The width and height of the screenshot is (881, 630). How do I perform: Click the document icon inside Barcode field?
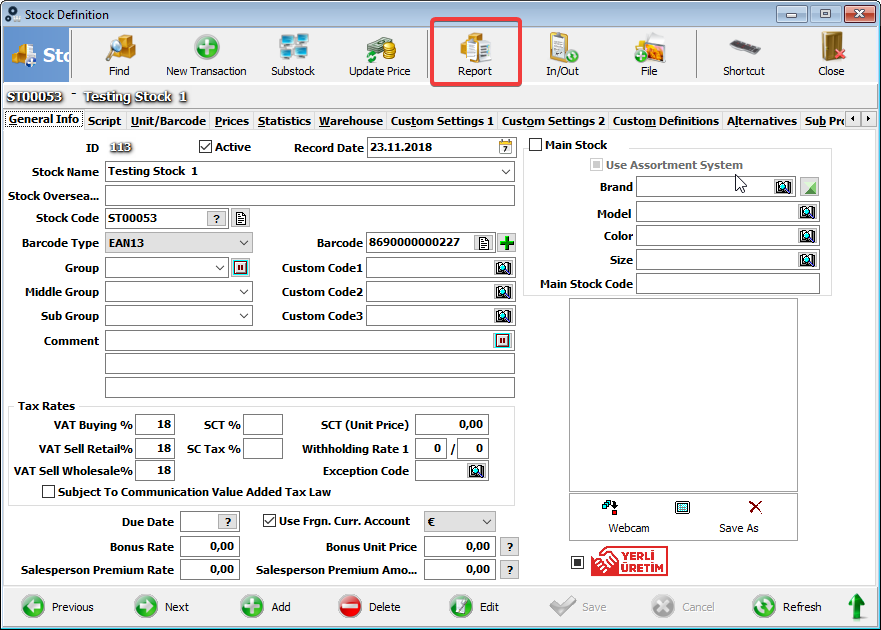(x=483, y=243)
